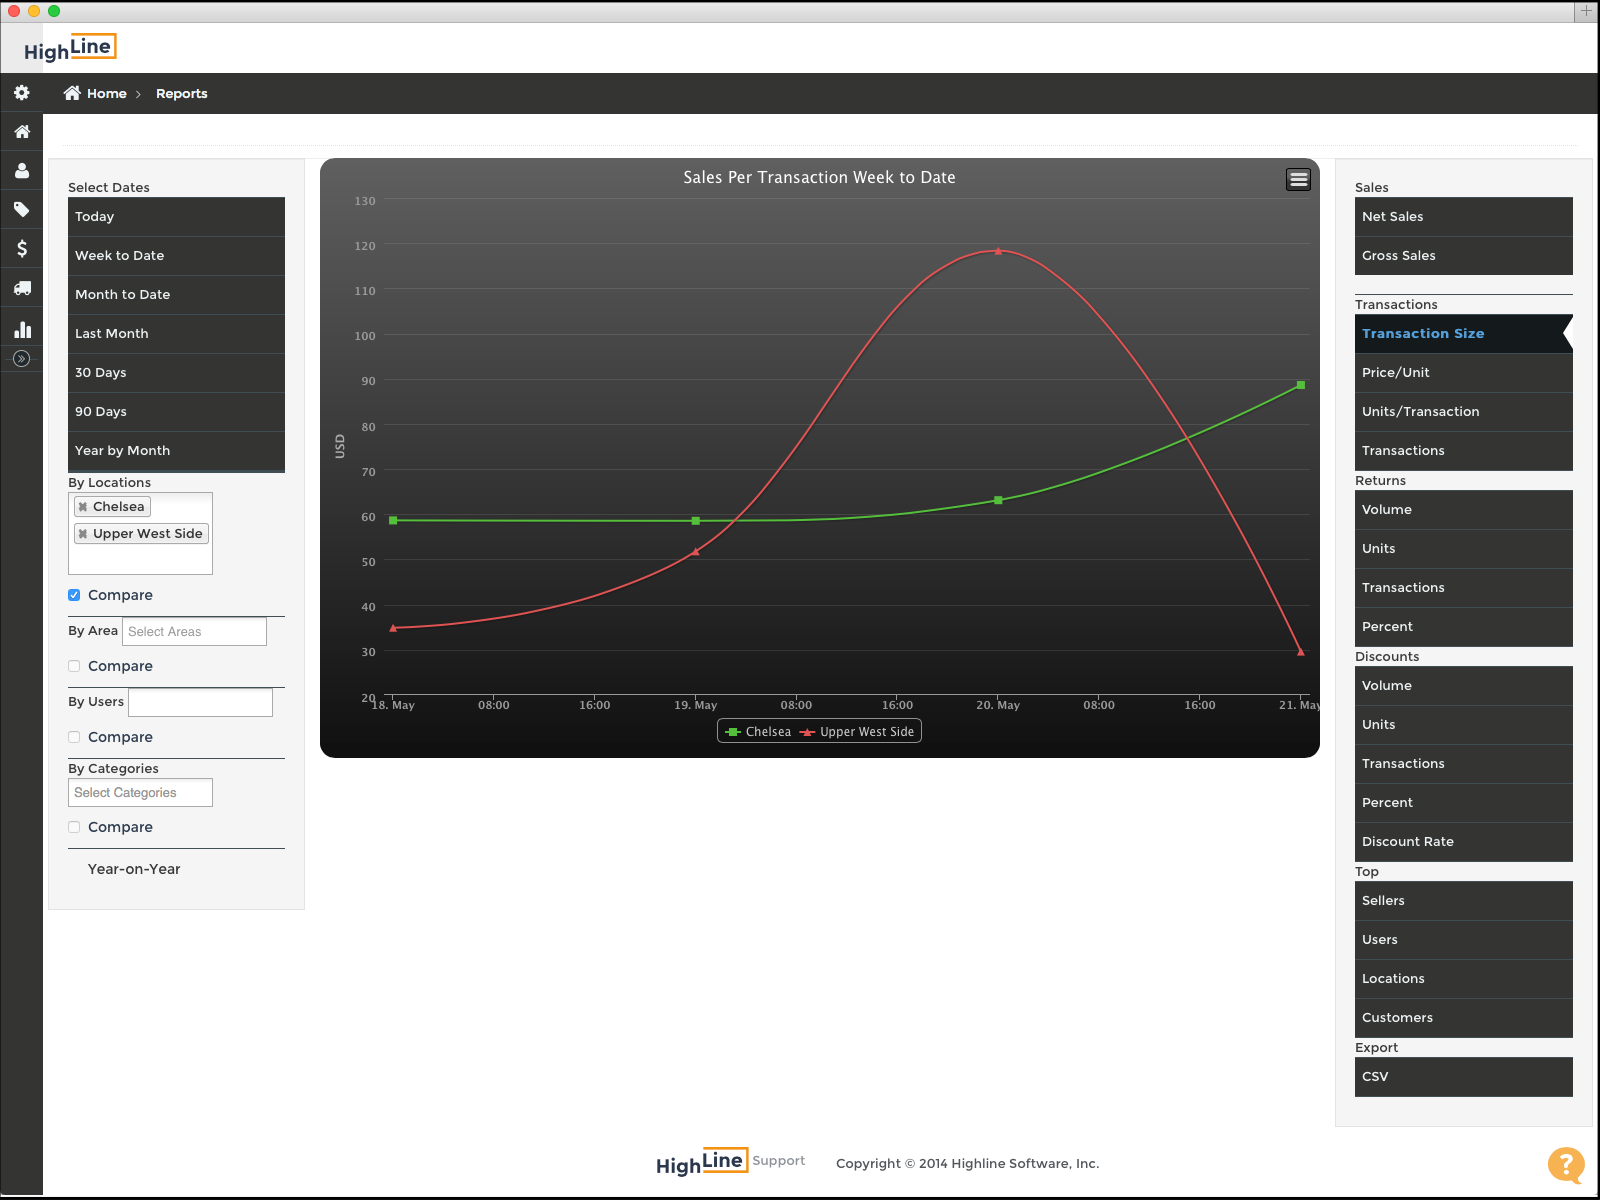Open the delivery truck sidebar icon
1600x1200 pixels.
[x=21, y=288]
